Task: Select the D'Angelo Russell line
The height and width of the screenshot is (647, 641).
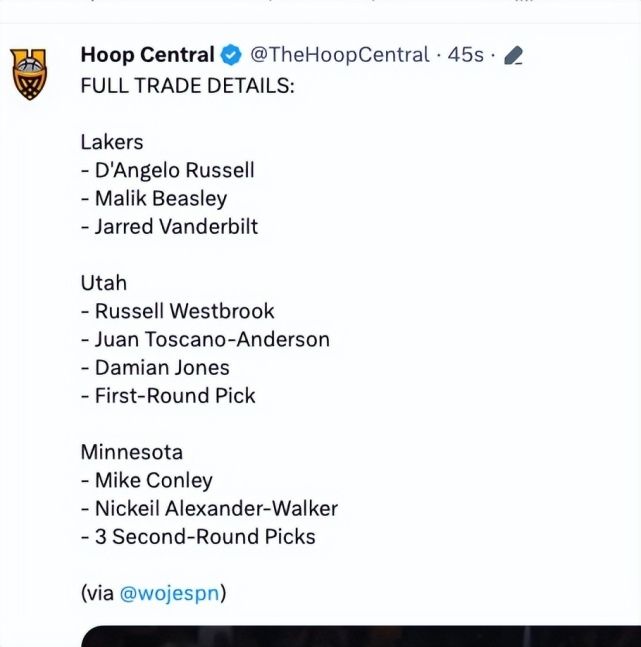Action: point(168,170)
